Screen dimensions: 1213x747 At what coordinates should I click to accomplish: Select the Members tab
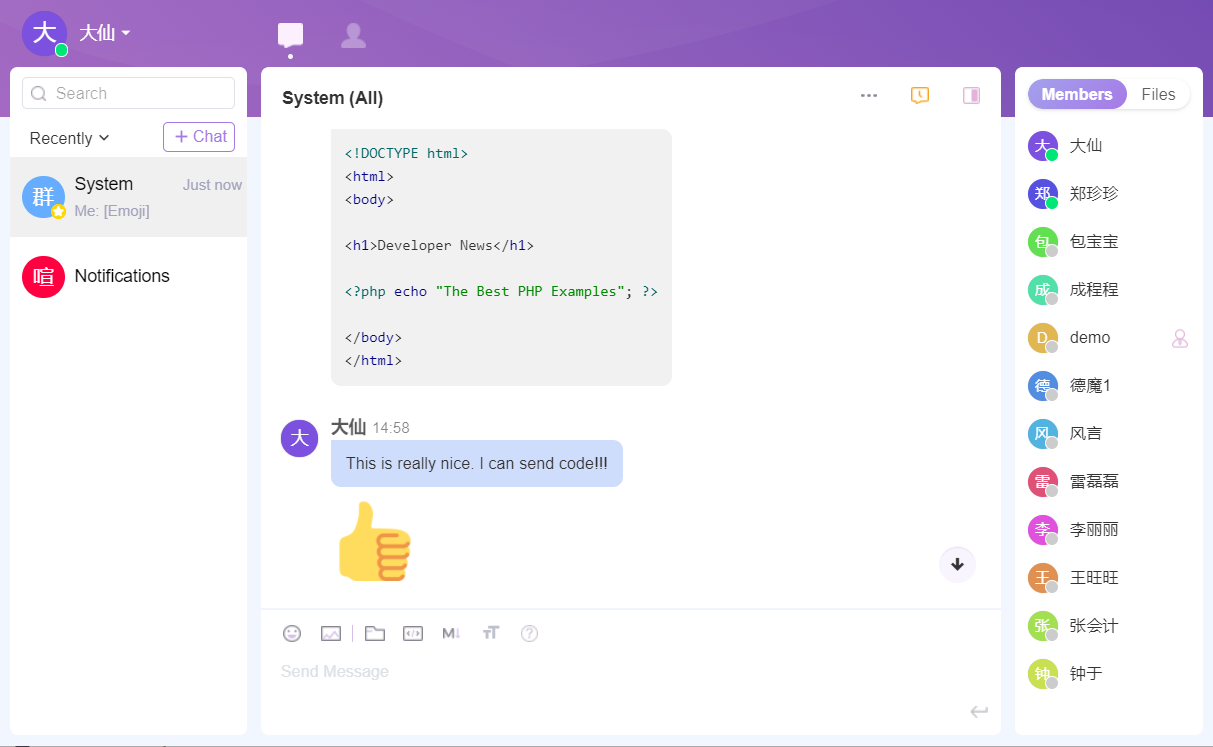pyautogui.click(x=1077, y=94)
